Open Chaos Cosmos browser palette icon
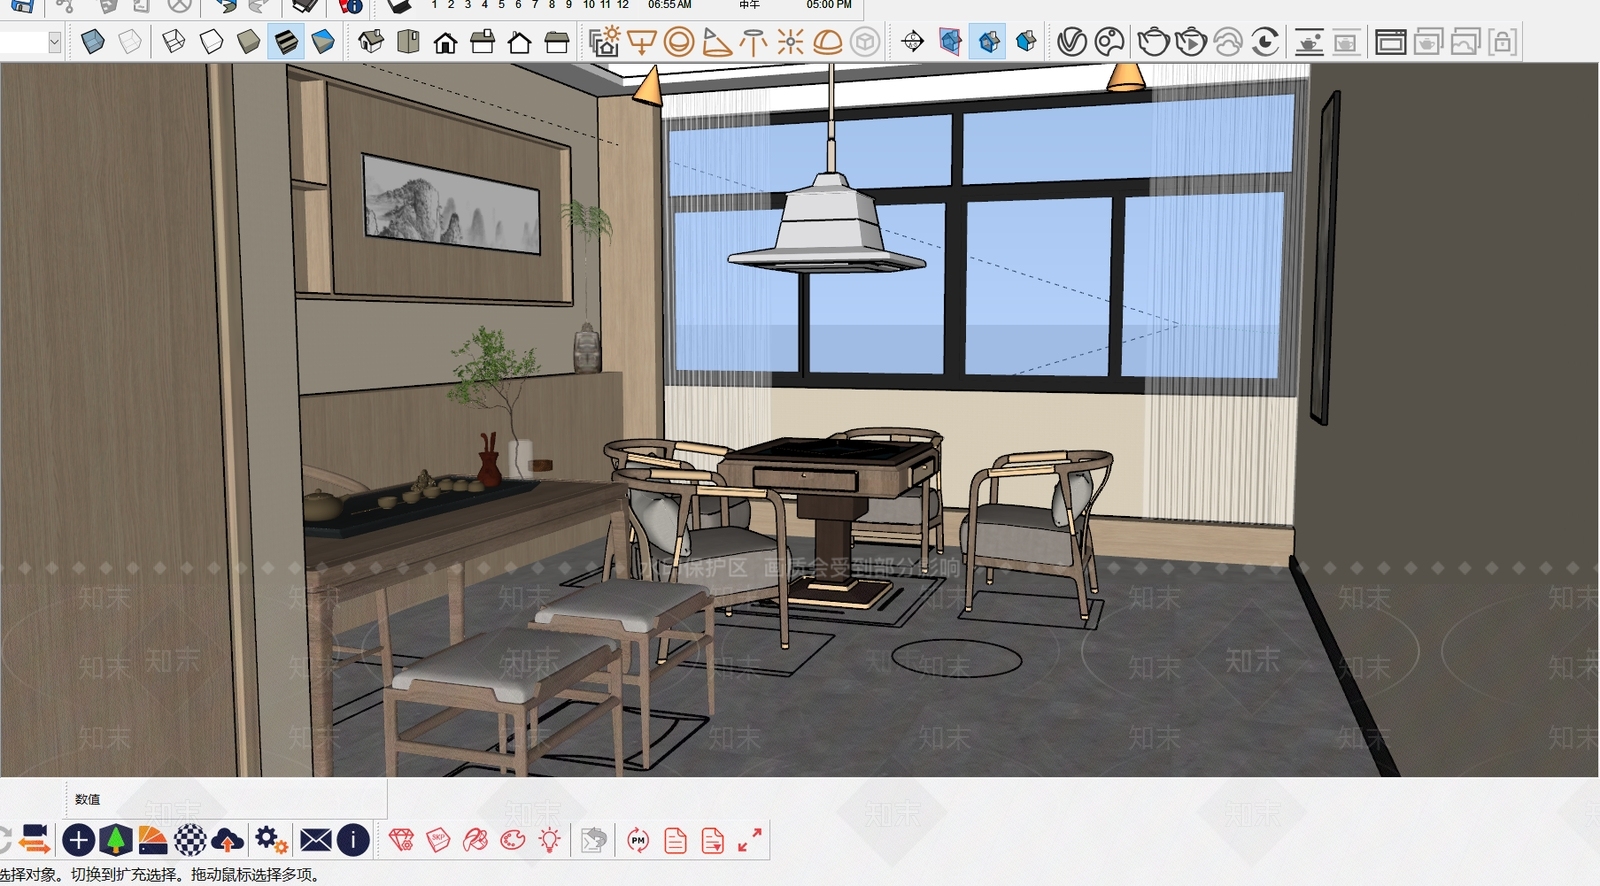This screenshot has height=886, width=1600. coord(1109,42)
